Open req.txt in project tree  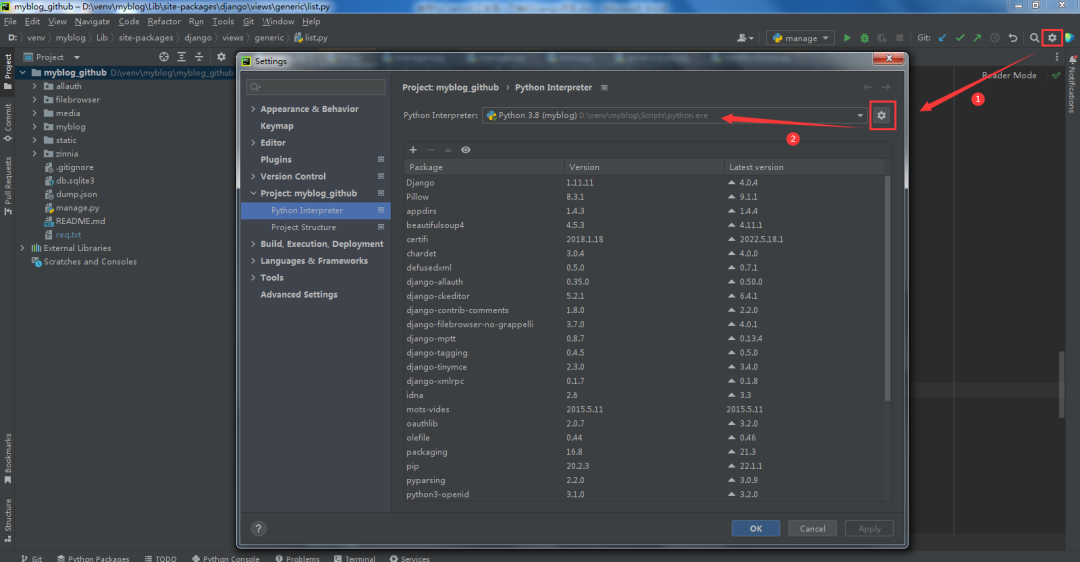(68, 234)
